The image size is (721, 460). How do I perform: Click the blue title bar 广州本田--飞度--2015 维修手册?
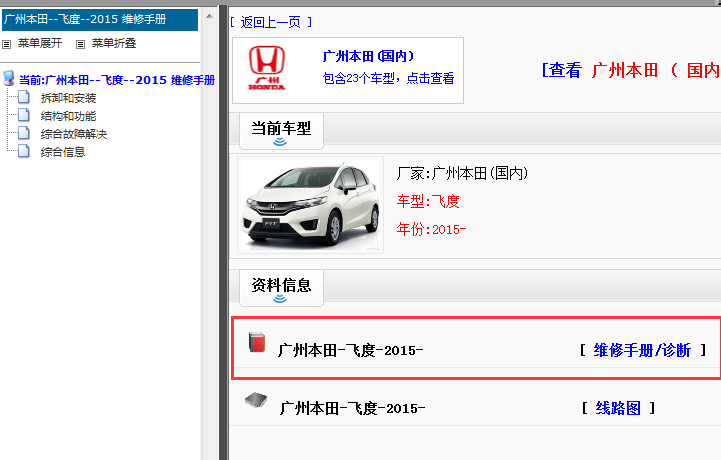(x=100, y=20)
